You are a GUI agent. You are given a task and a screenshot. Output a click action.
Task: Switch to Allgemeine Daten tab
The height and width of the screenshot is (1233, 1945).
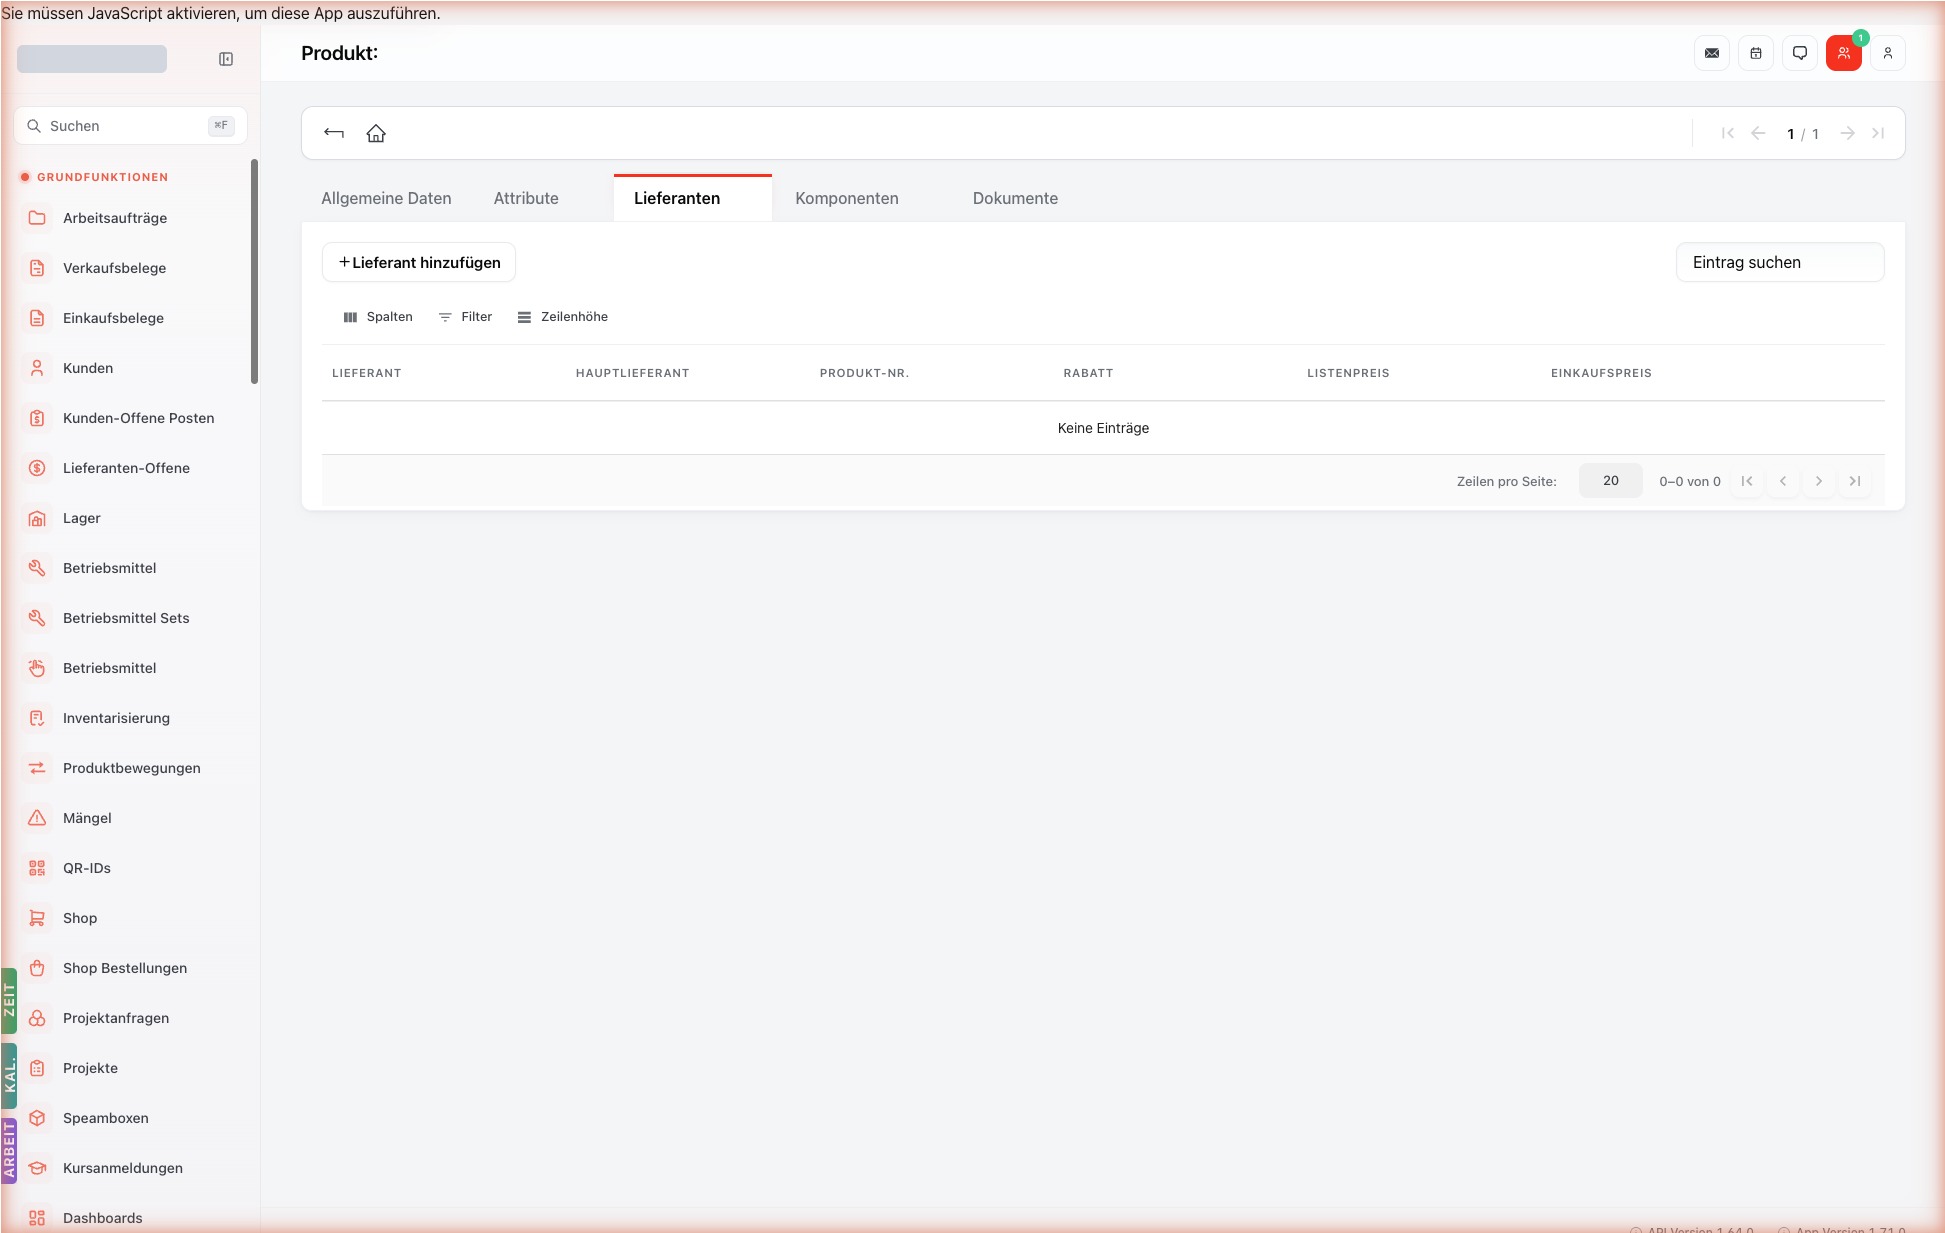386,198
